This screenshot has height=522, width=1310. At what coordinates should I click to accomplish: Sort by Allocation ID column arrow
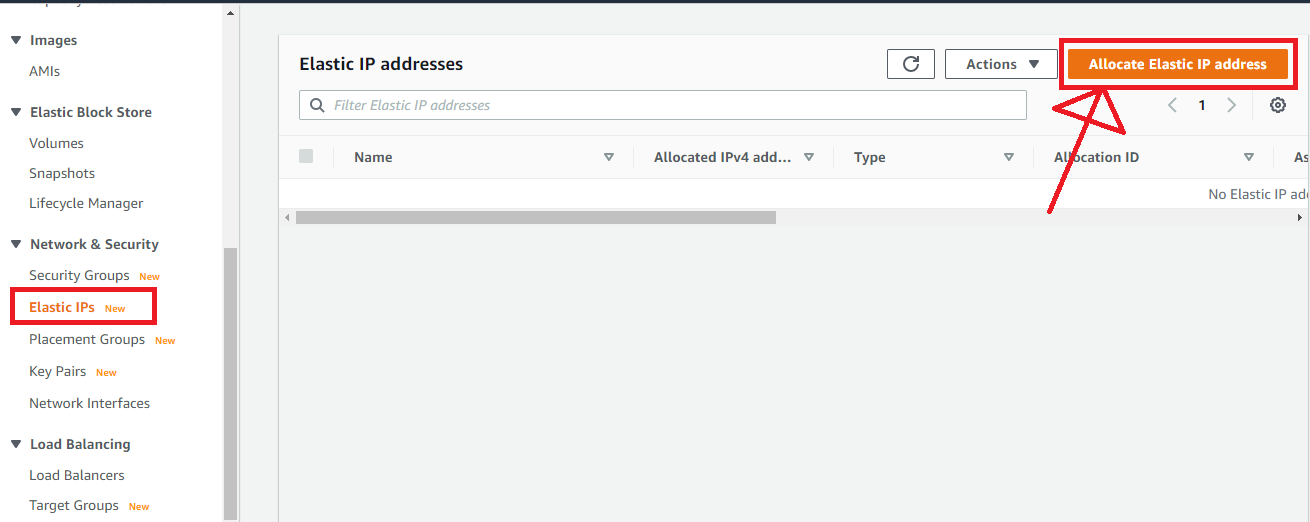coord(1248,157)
